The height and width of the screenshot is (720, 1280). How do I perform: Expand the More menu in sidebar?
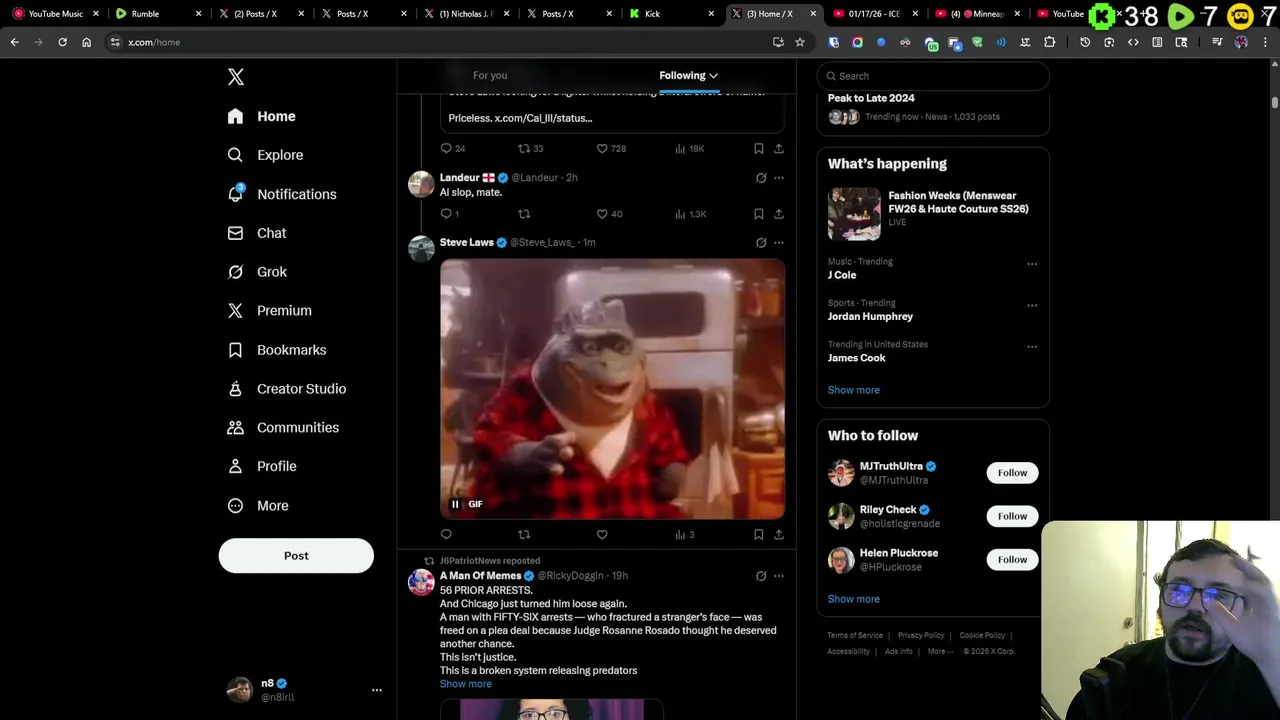(258, 506)
